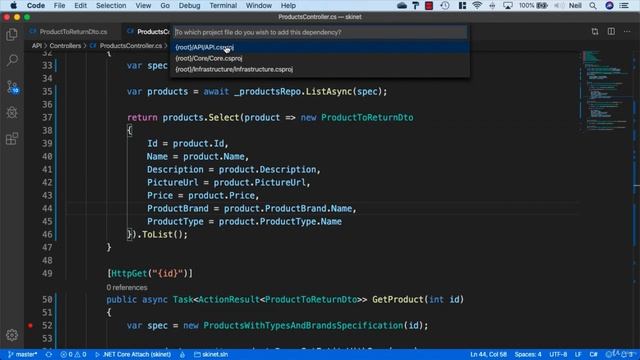Open the Go menu
This screenshot has width=640, height=360.
pyautogui.click(x=165, y=5)
